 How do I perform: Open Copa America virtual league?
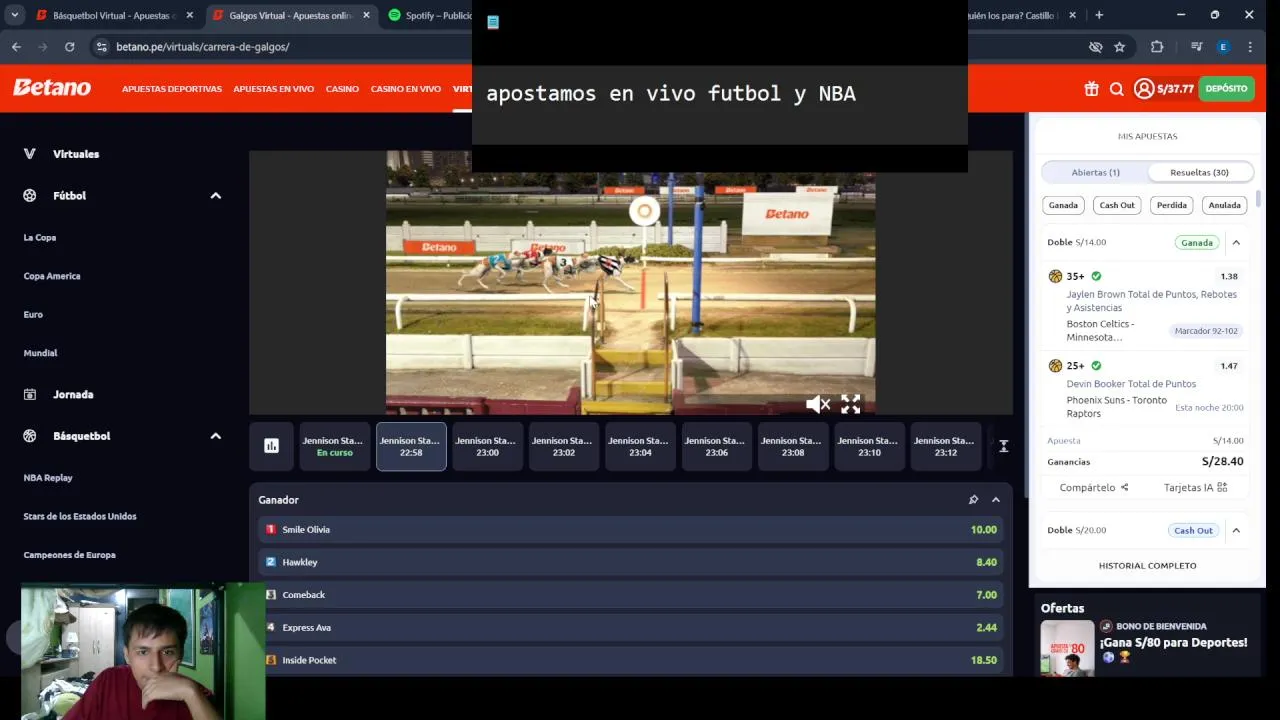(52, 276)
